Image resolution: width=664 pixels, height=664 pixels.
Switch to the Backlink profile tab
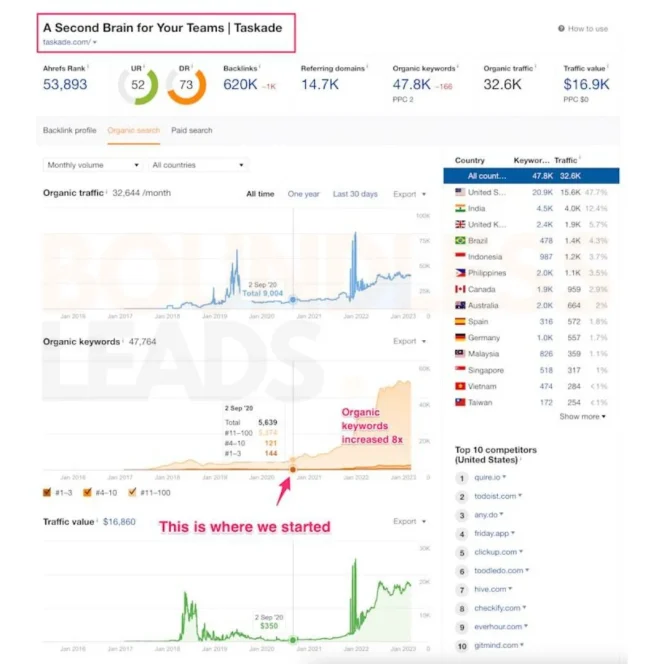69,130
